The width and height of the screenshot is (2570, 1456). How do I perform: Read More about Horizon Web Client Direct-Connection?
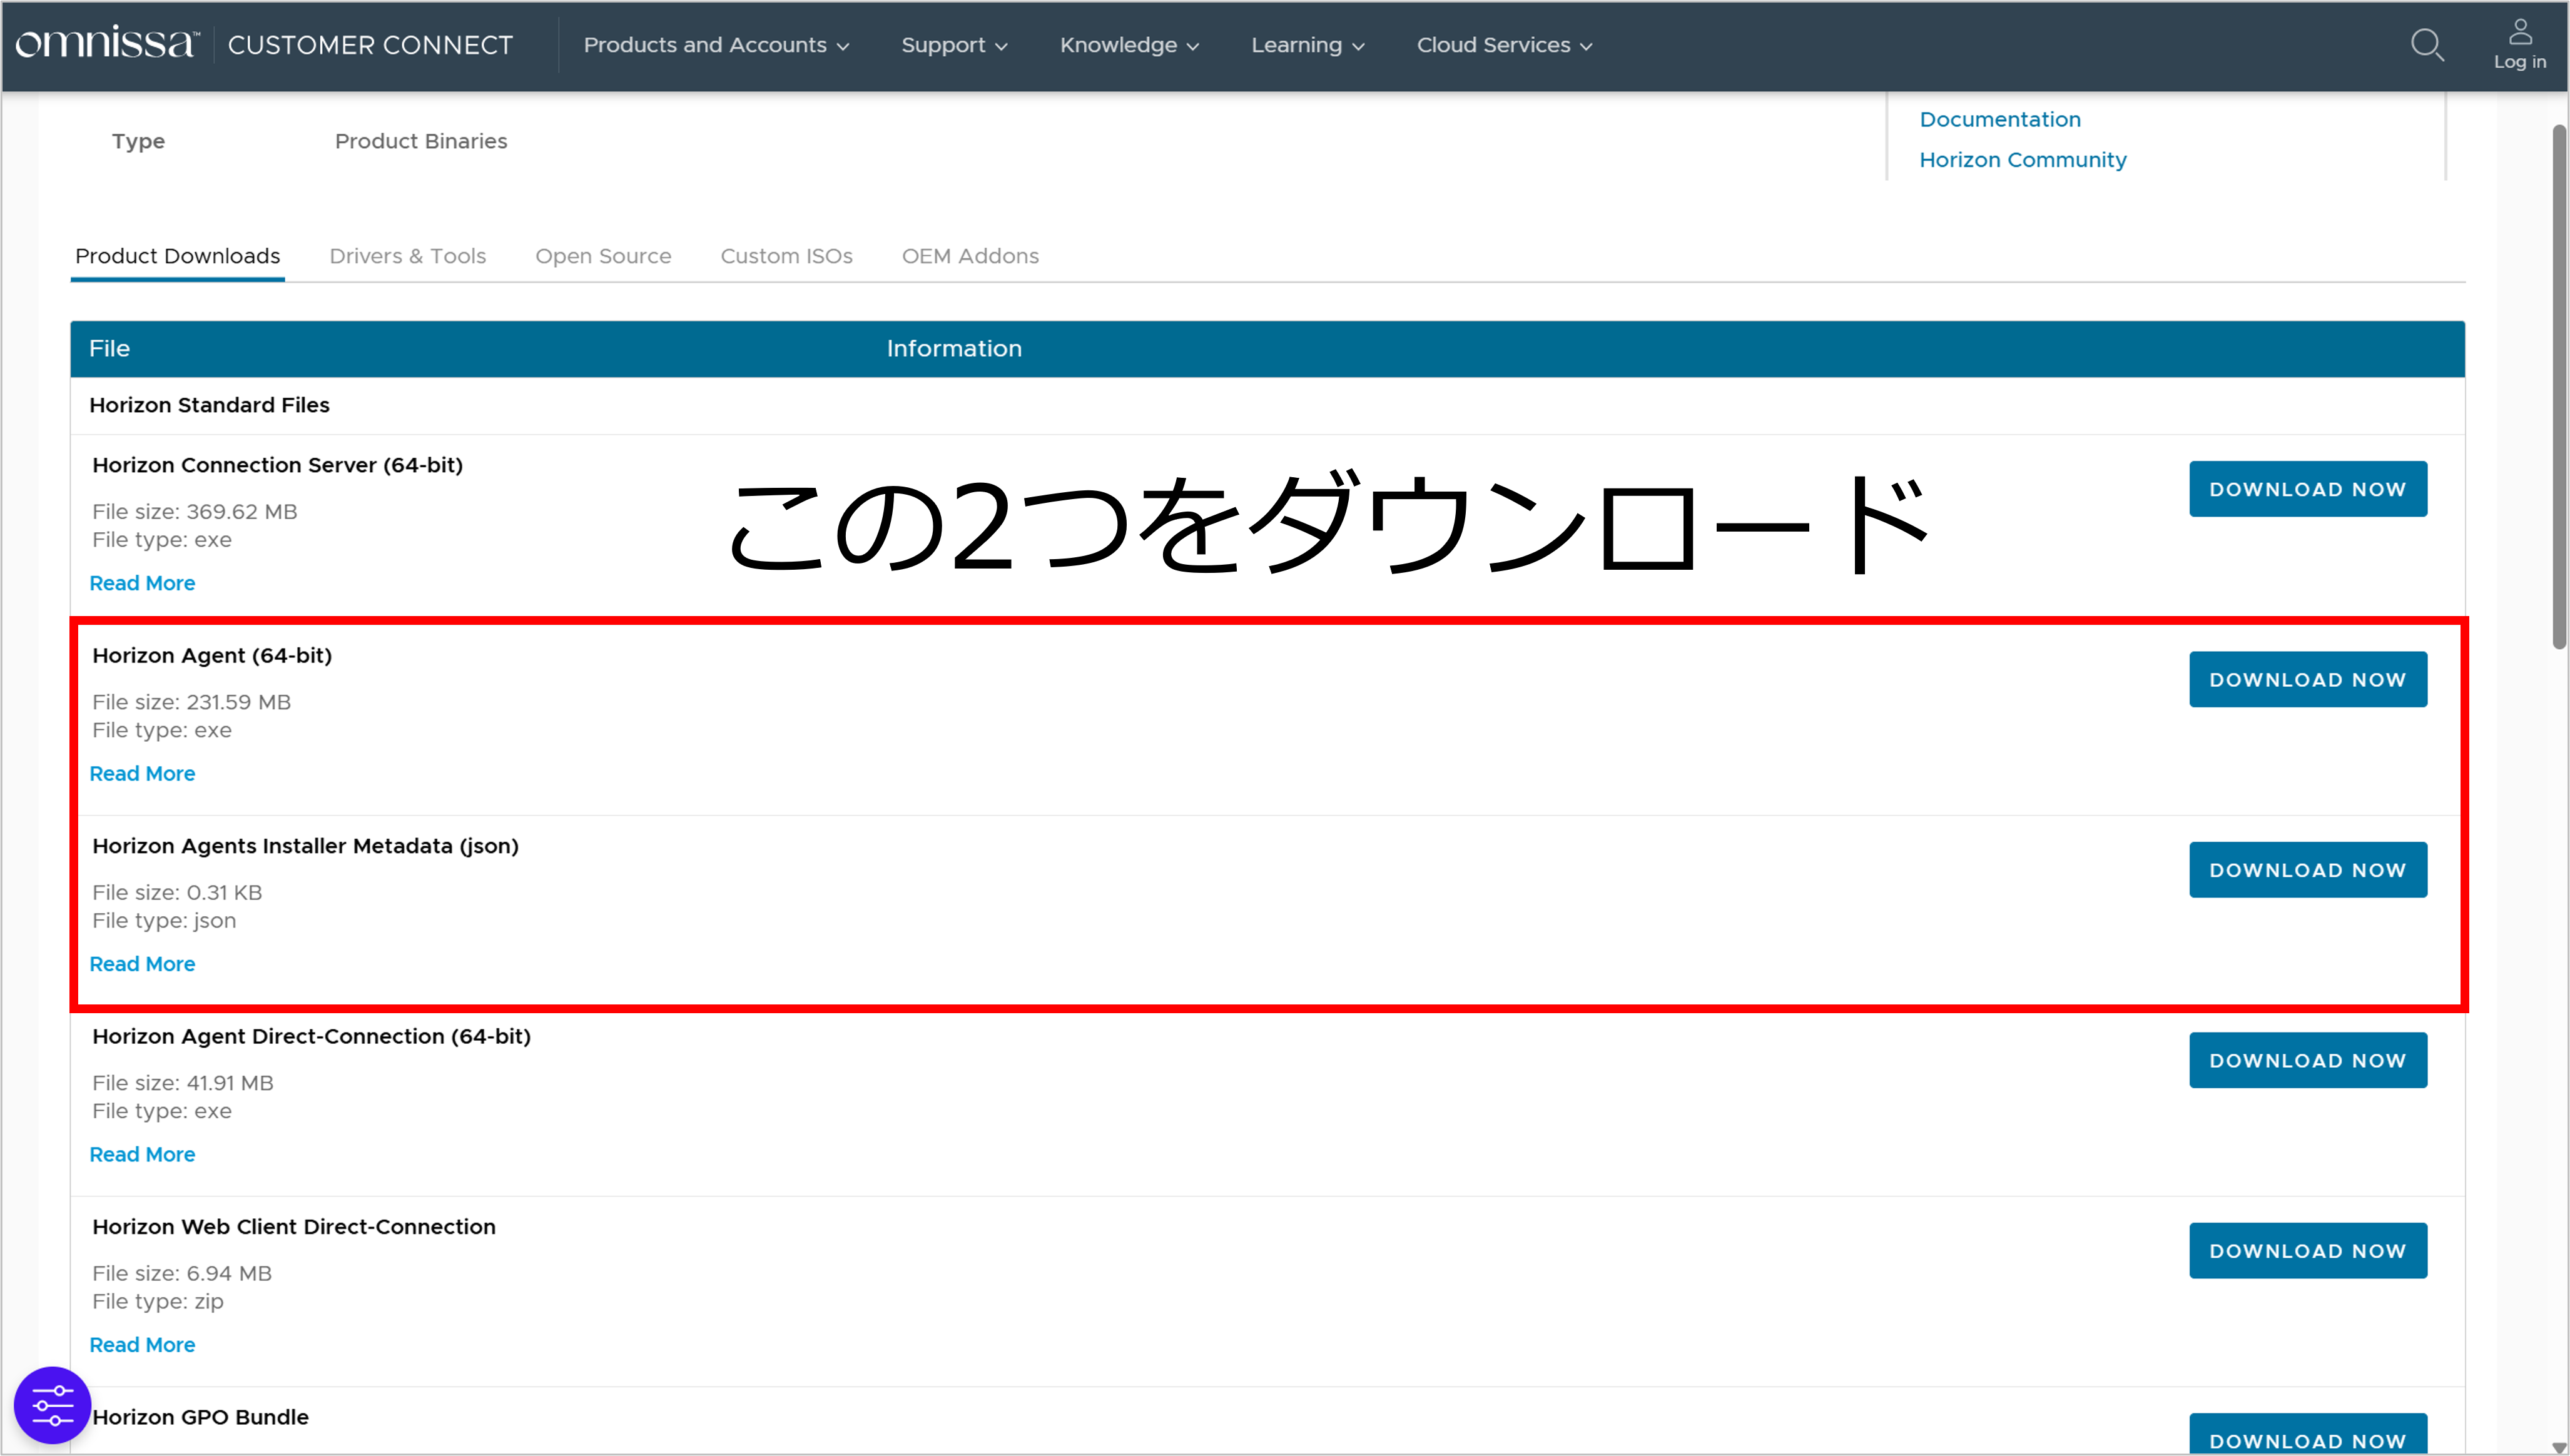click(x=142, y=1345)
